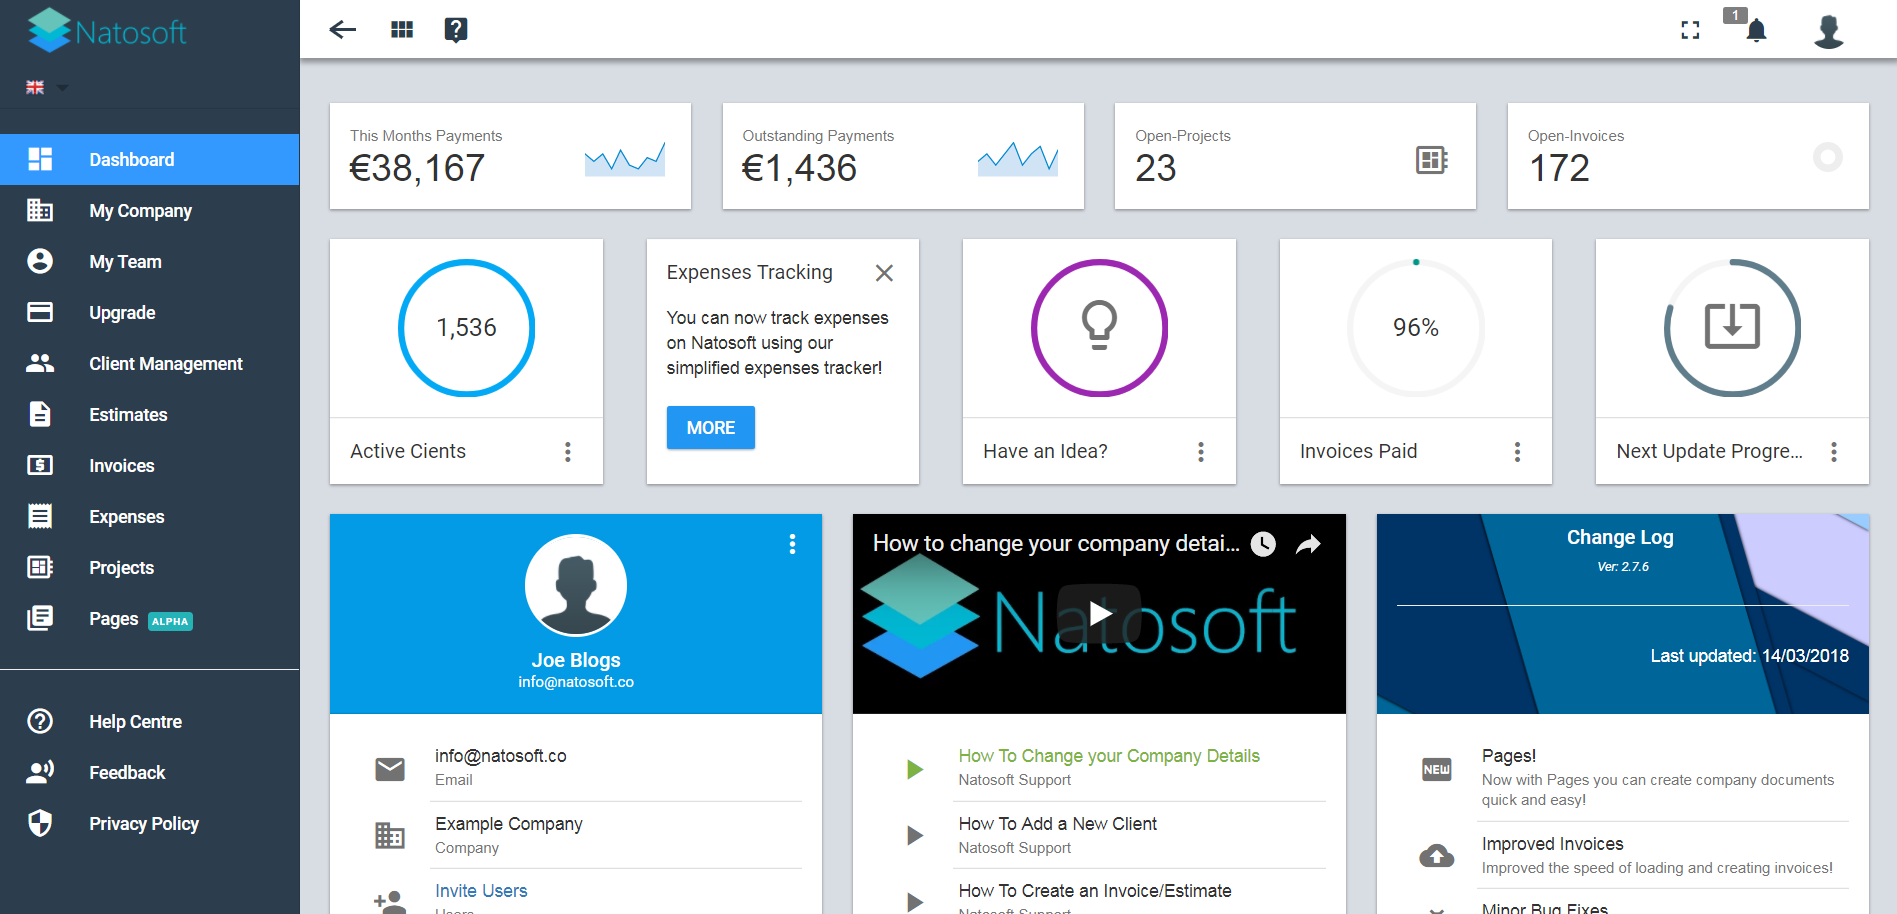Screen dimensions: 1897x914
Task: Open Active Cients card options menu
Action: [x=568, y=452]
